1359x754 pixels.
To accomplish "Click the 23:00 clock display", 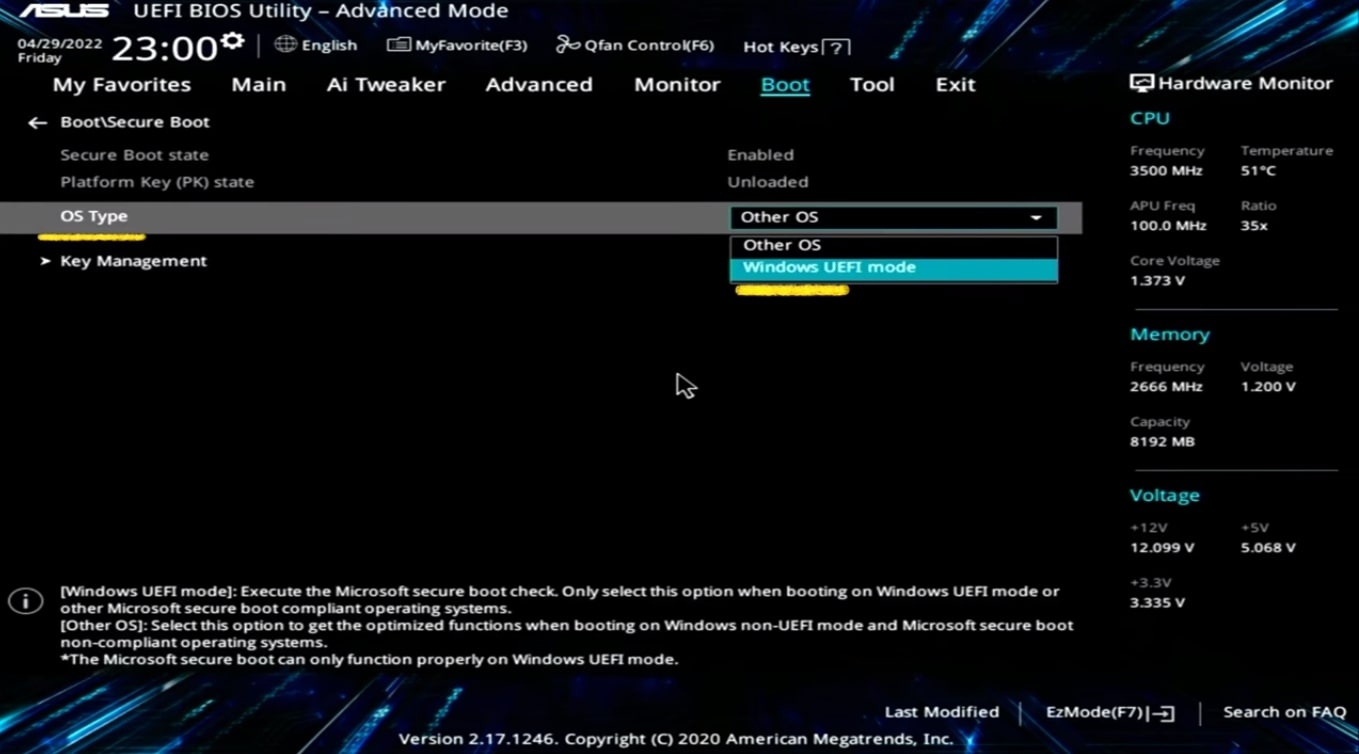I will [164, 48].
